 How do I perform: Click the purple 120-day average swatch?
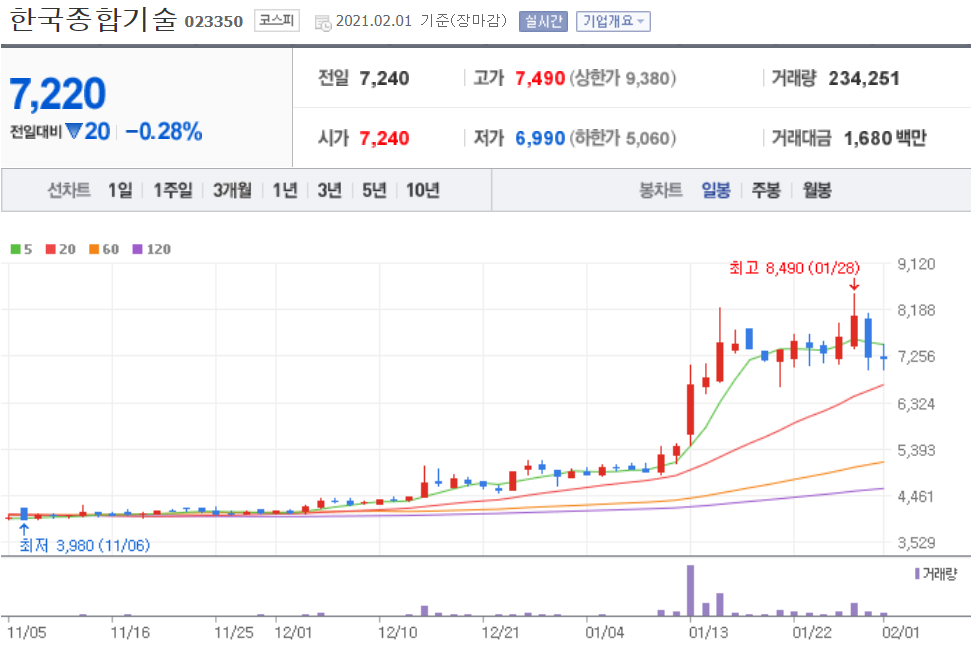pyautogui.click(x=137, y=249)
